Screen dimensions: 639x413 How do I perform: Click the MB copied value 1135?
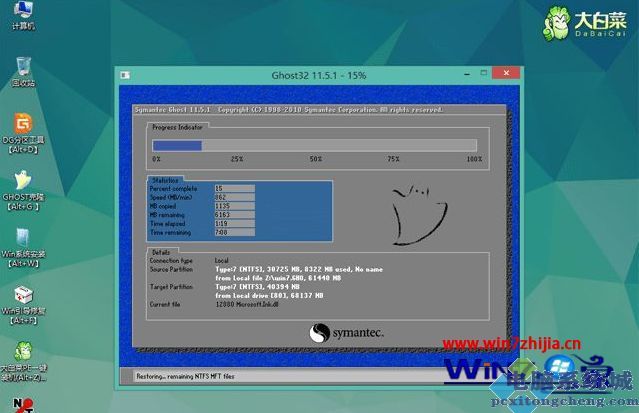tap(235, 206)
